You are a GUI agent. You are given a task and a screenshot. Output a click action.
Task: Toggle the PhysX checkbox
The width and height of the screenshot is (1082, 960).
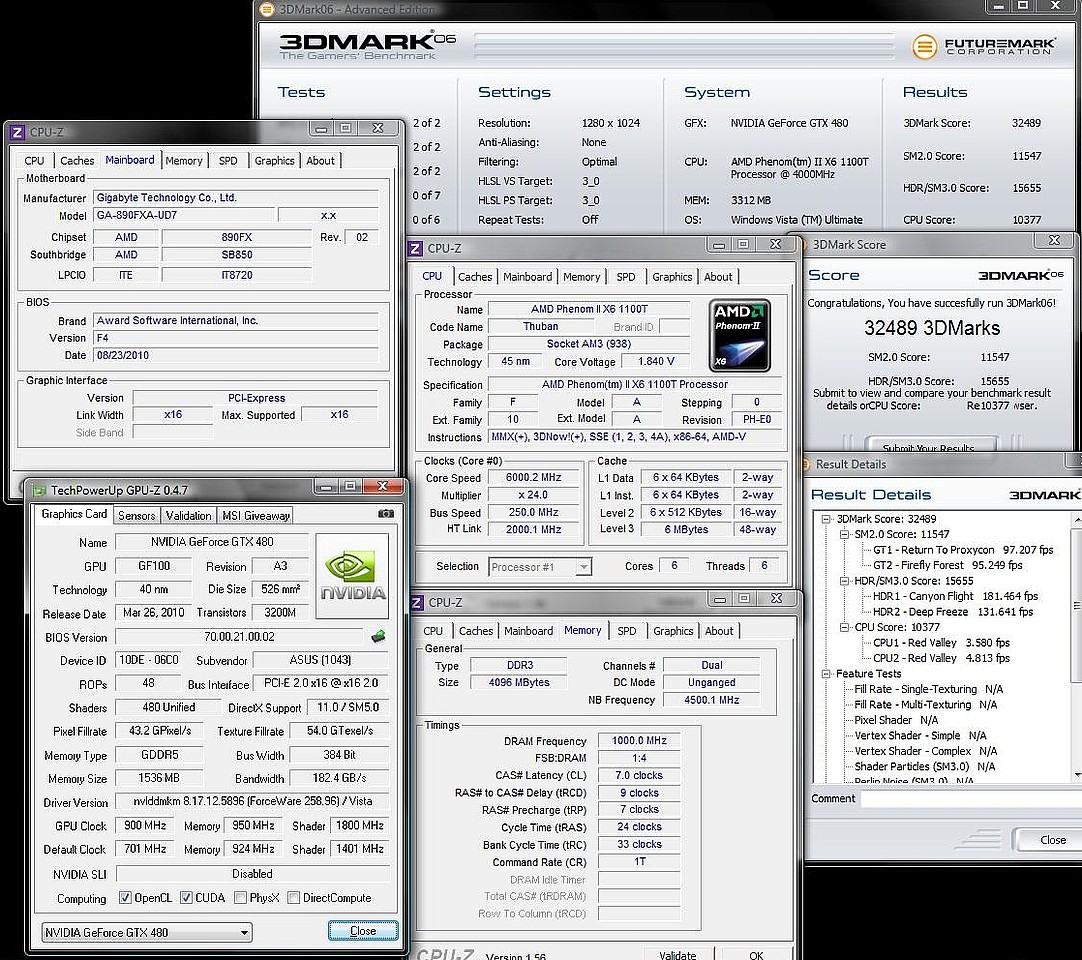[x=240, y=898]
